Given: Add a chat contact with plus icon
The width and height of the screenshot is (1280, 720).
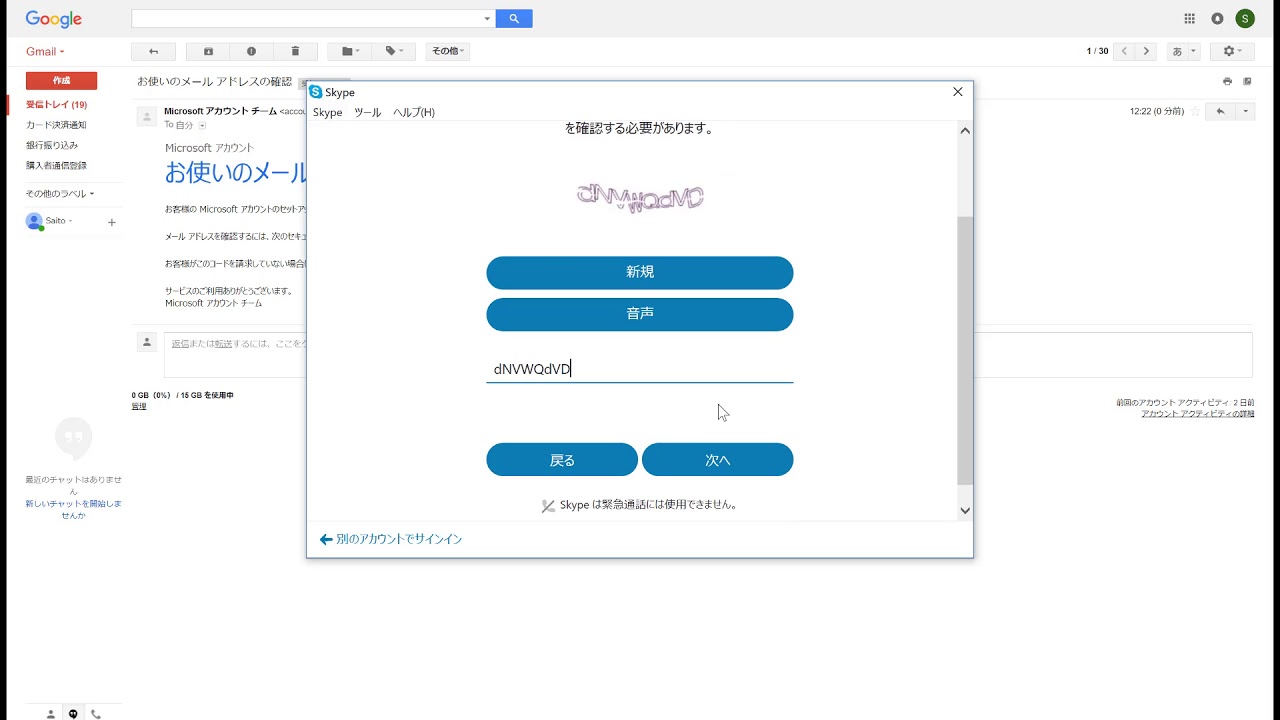Looking at the screenshot, I should point(112,222).
